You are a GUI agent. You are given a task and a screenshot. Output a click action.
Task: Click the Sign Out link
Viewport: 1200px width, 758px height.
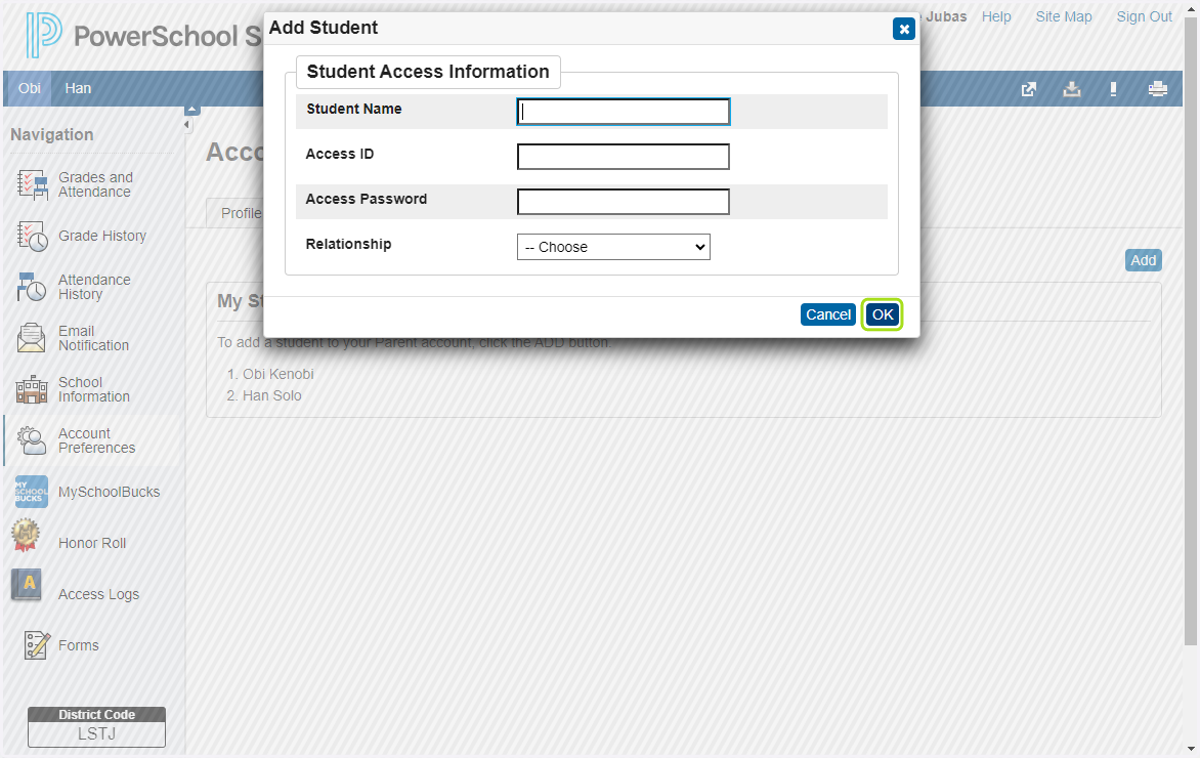pos(1144,17)
